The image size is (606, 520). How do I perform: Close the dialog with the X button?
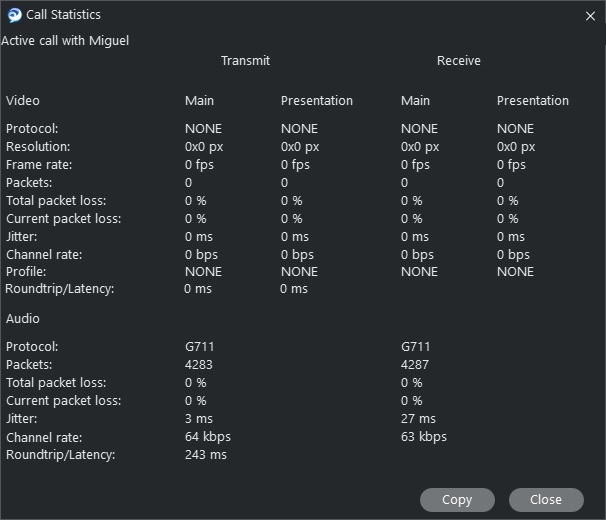click(x=590, y=16)
